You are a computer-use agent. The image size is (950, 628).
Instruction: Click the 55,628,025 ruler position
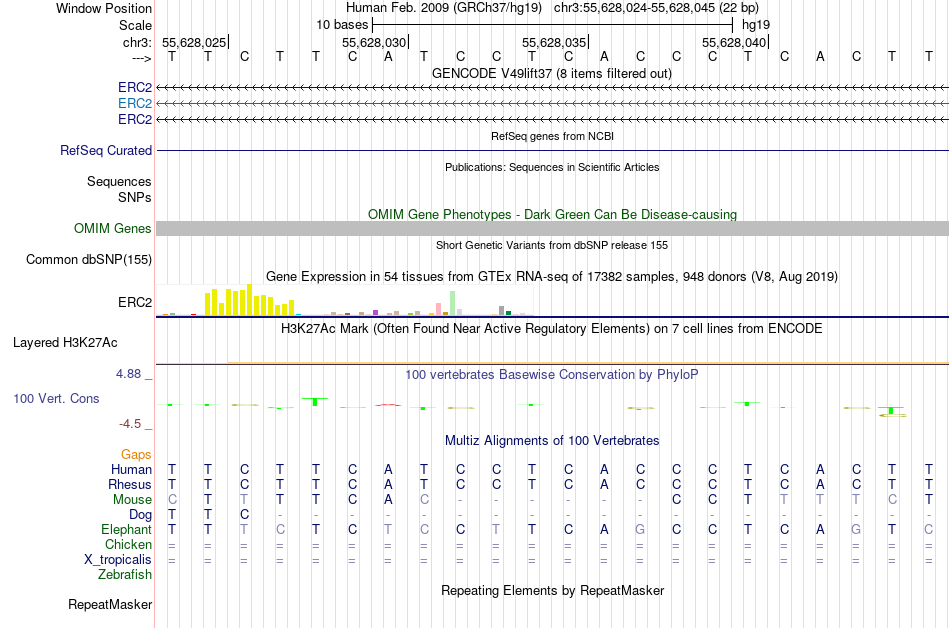click(x=194, y=42)
